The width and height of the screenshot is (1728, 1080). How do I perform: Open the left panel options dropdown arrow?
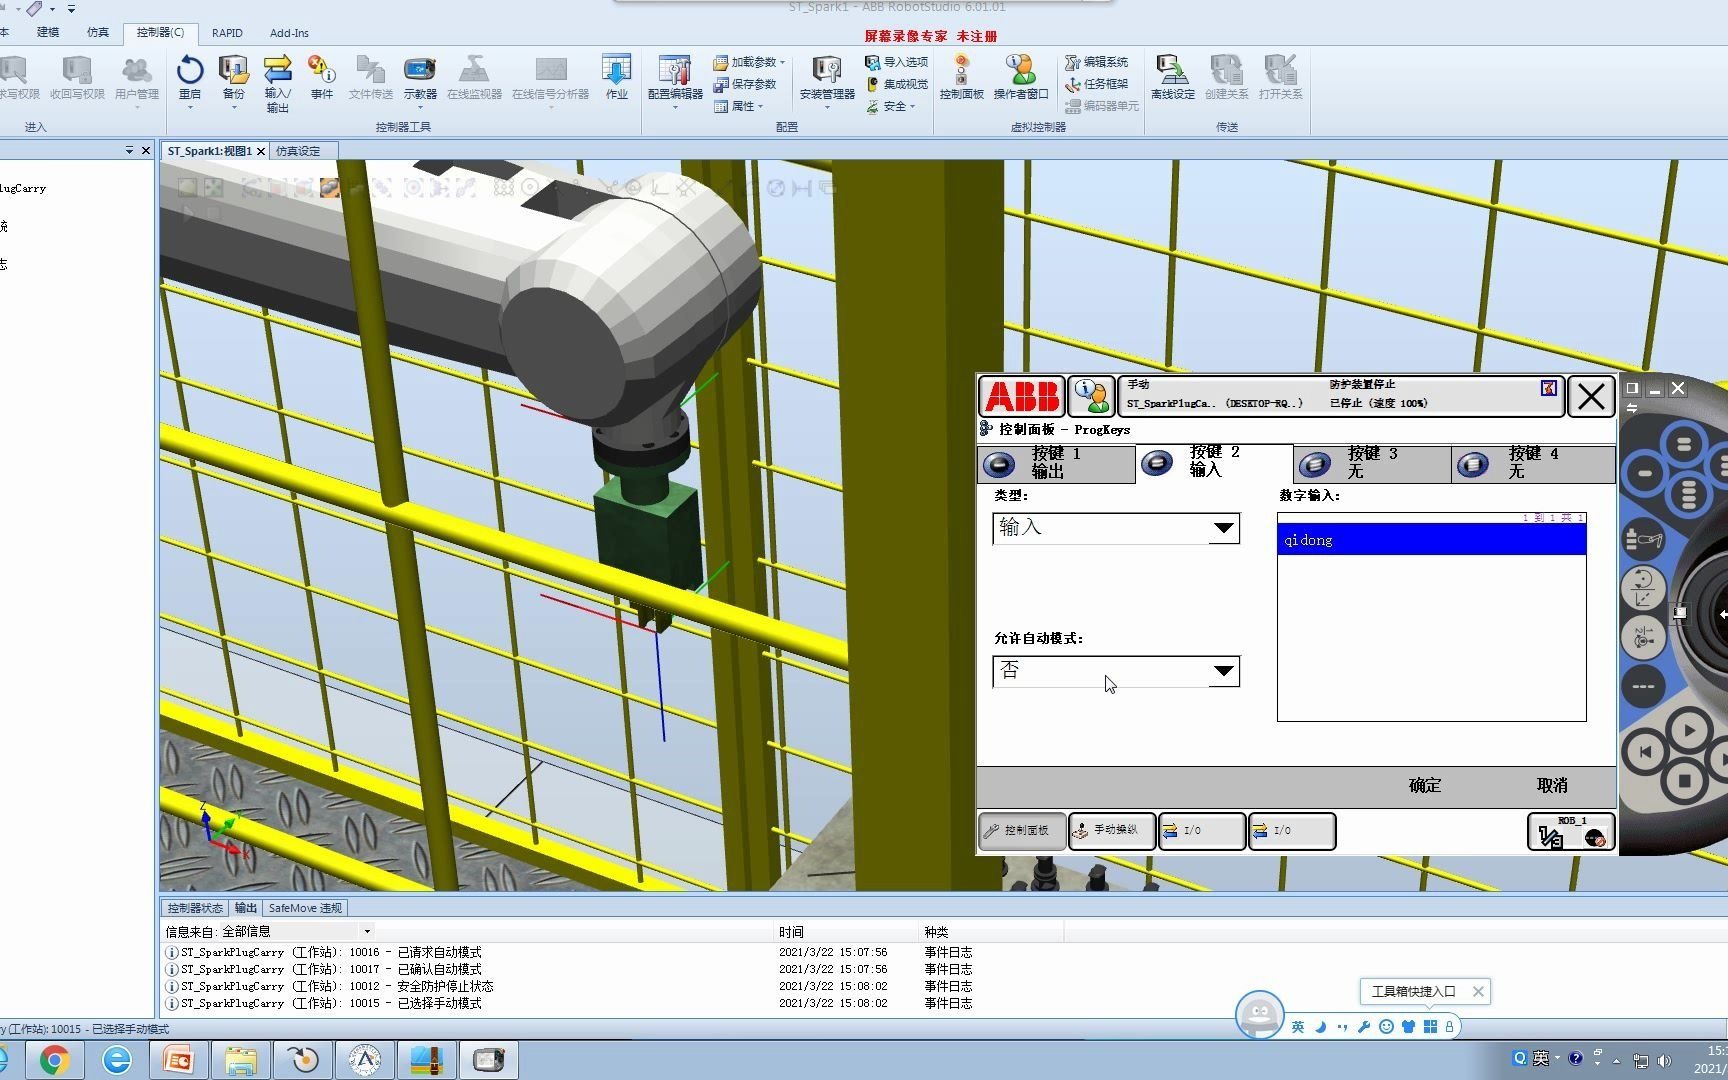click(129, 151)
